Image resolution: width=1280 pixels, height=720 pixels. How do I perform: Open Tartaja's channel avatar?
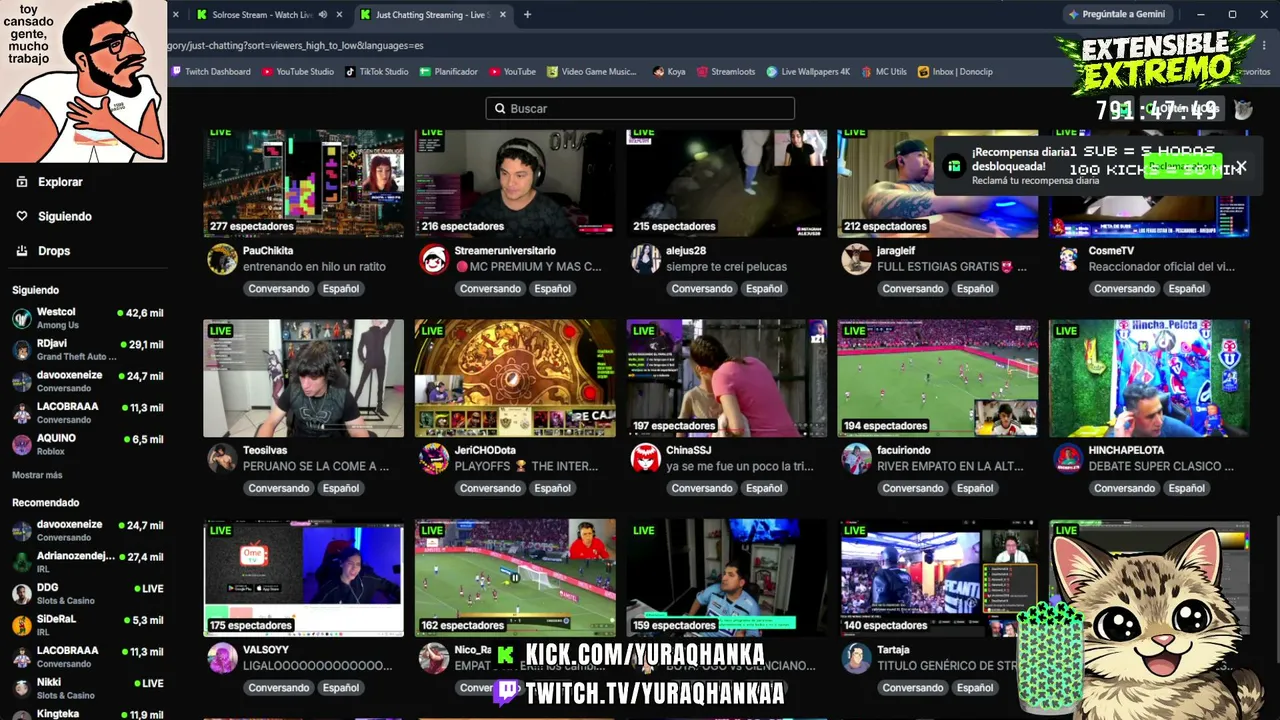coord(856,658)
